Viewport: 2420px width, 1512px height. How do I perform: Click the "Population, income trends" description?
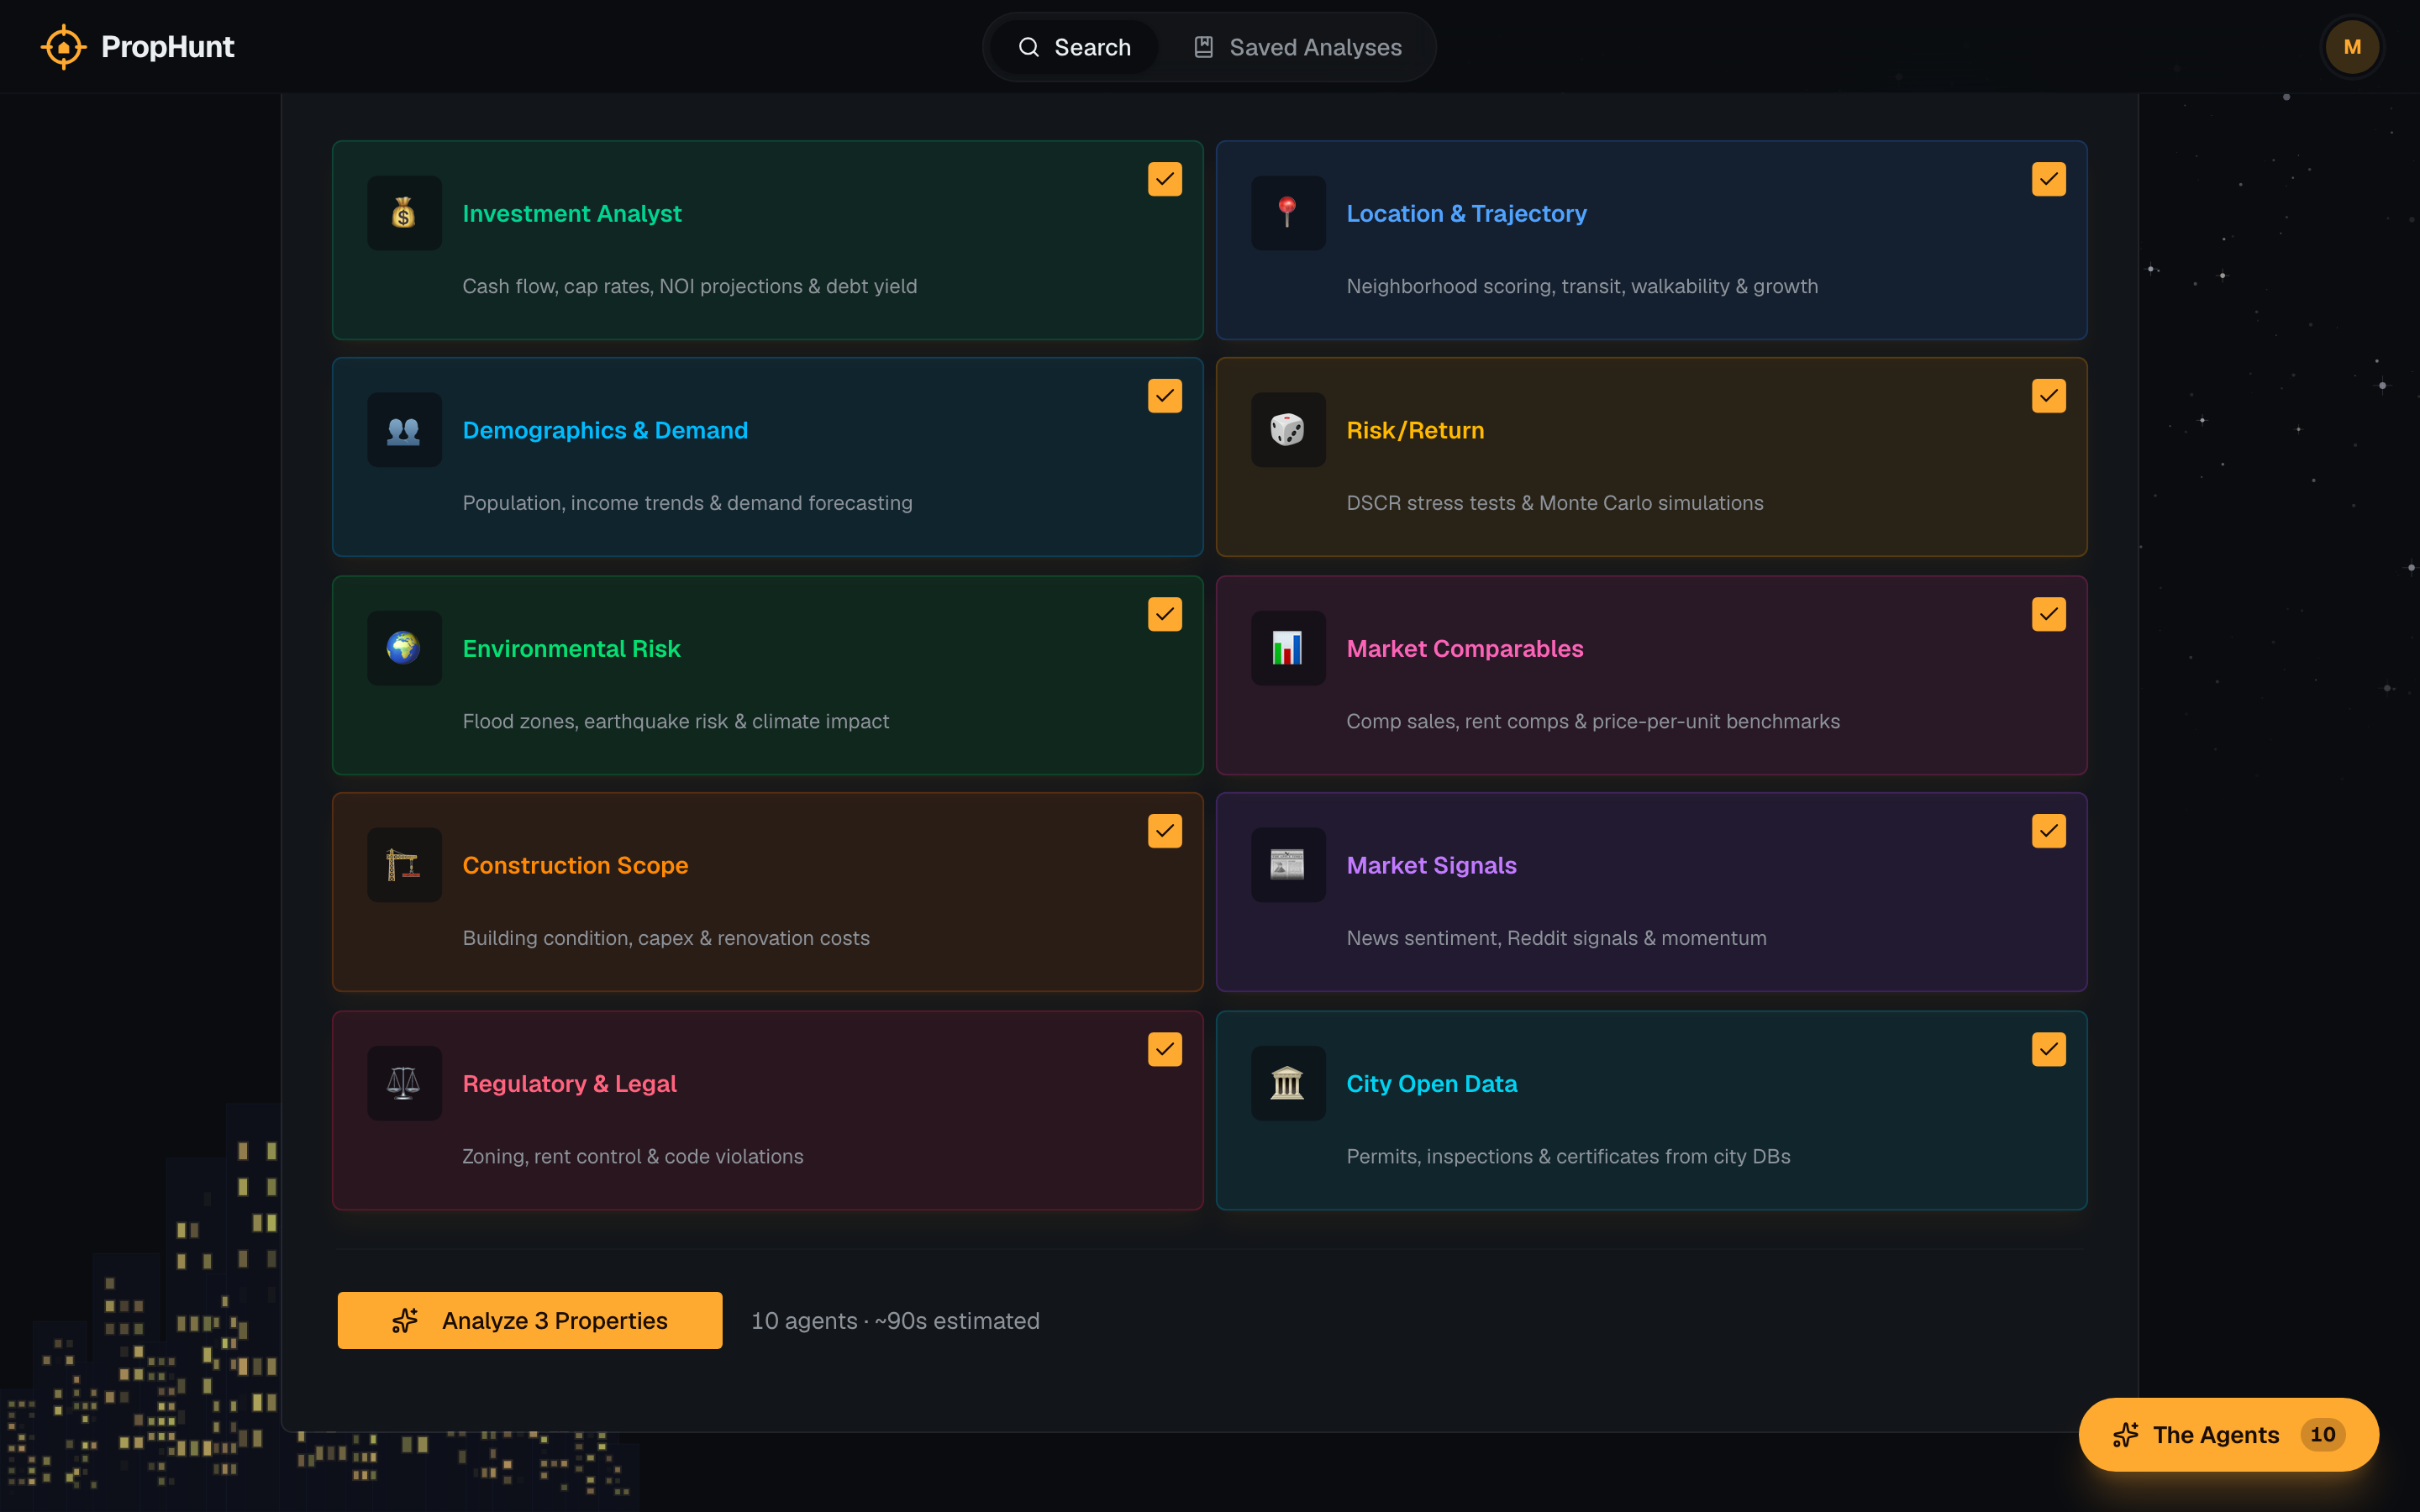pyautogui.click(x=687, y=503)
